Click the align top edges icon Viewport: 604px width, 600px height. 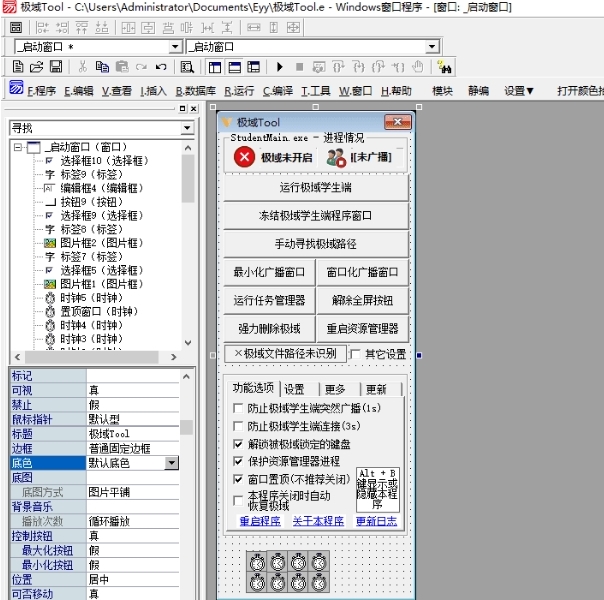coord(82,28)
